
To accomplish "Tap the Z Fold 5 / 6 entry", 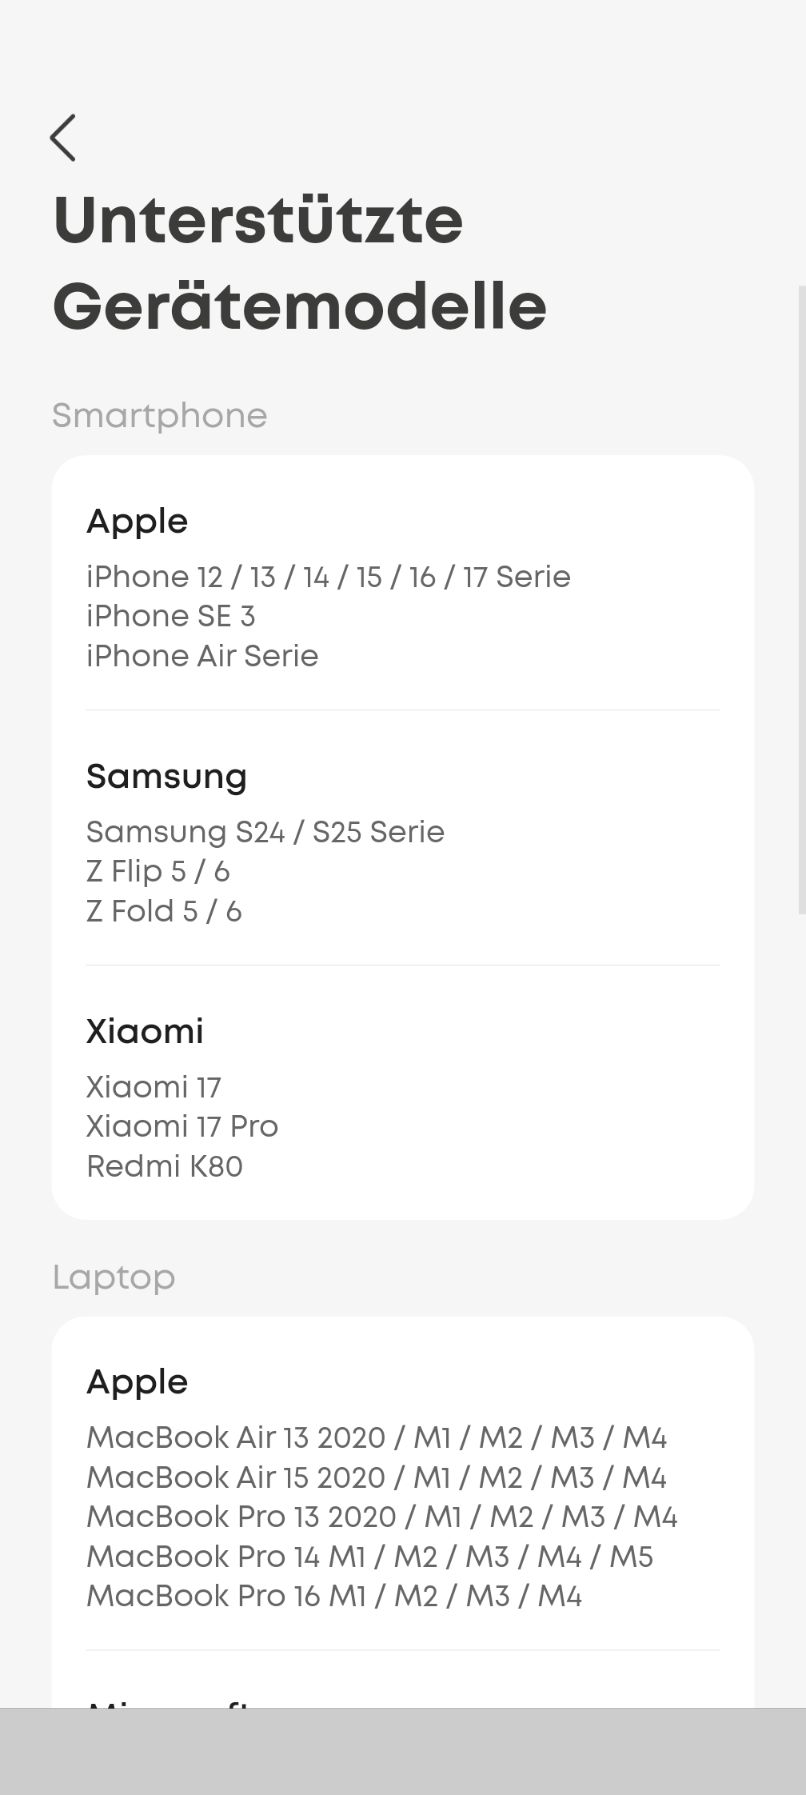I will (164, 911).
